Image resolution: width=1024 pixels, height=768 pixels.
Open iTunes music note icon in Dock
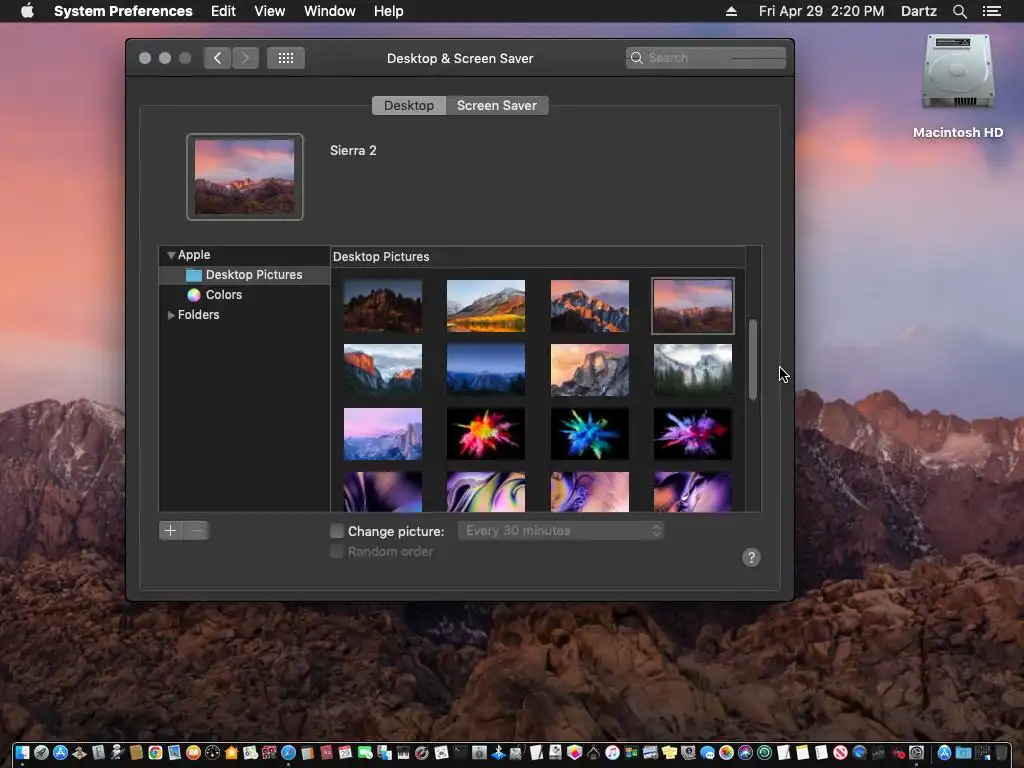point(613,752)
